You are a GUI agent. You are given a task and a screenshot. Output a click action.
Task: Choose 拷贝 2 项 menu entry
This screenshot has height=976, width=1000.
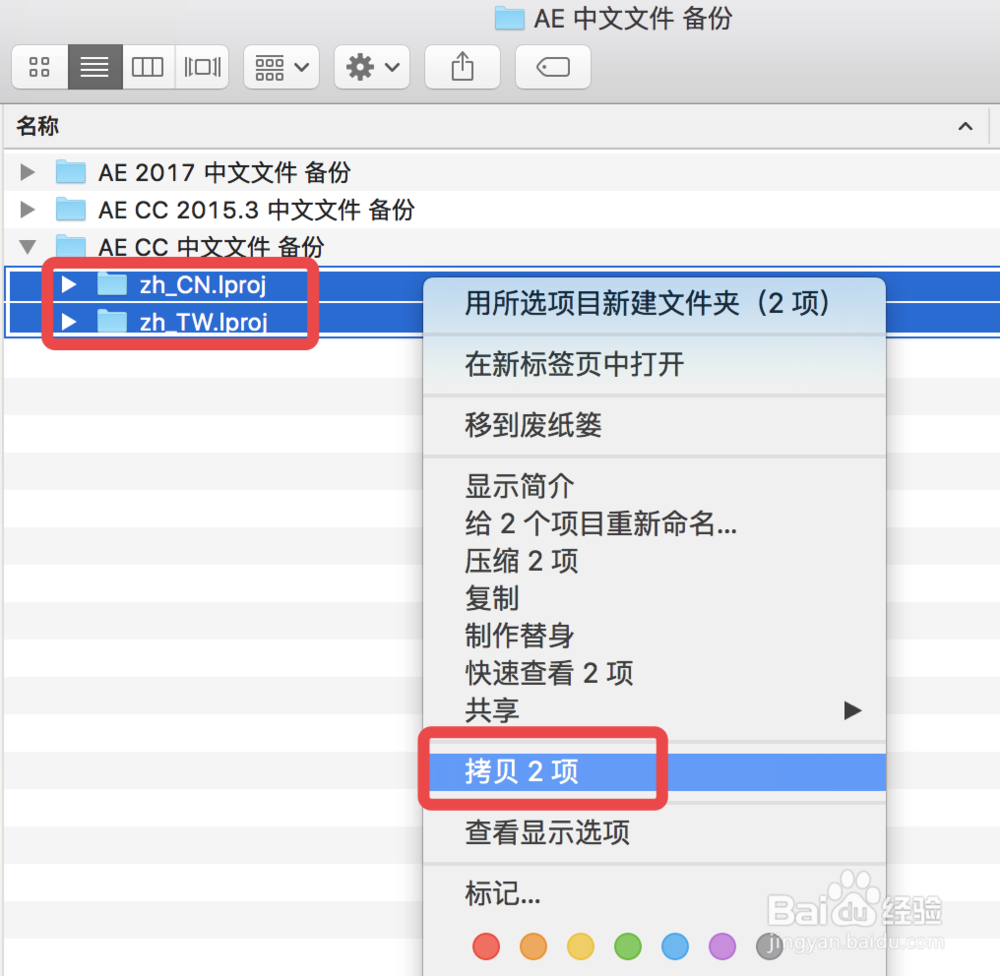click(654, 772)
